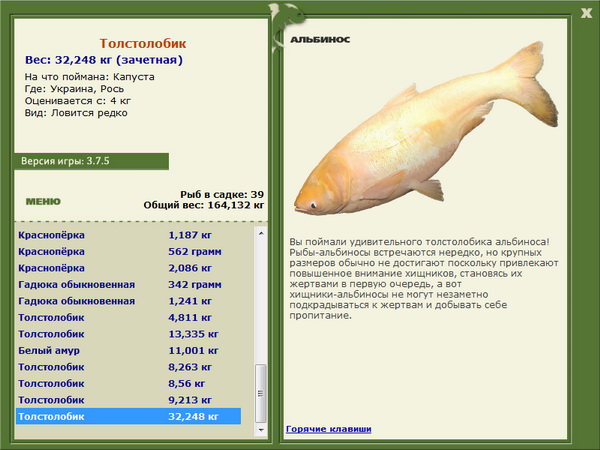Click the На что поймана: Капуста line
This screenshot has width=600, height=450.
(90, 77)
